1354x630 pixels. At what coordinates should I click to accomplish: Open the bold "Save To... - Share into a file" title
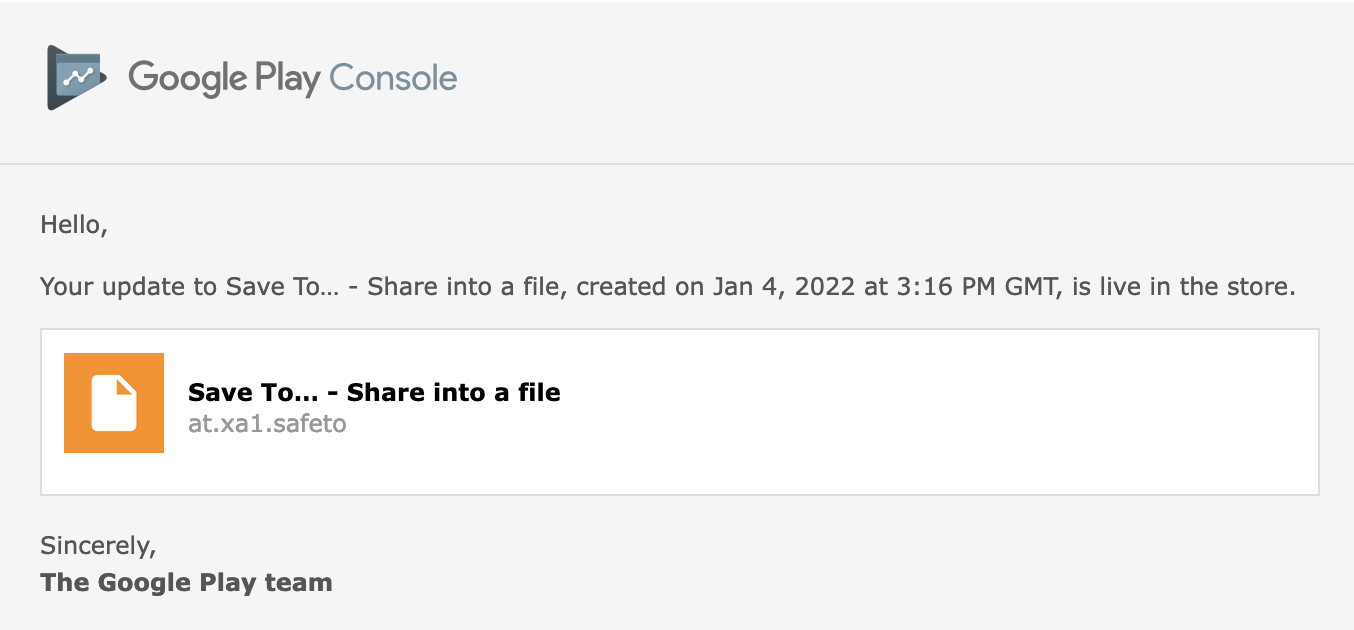pos(374,392)
